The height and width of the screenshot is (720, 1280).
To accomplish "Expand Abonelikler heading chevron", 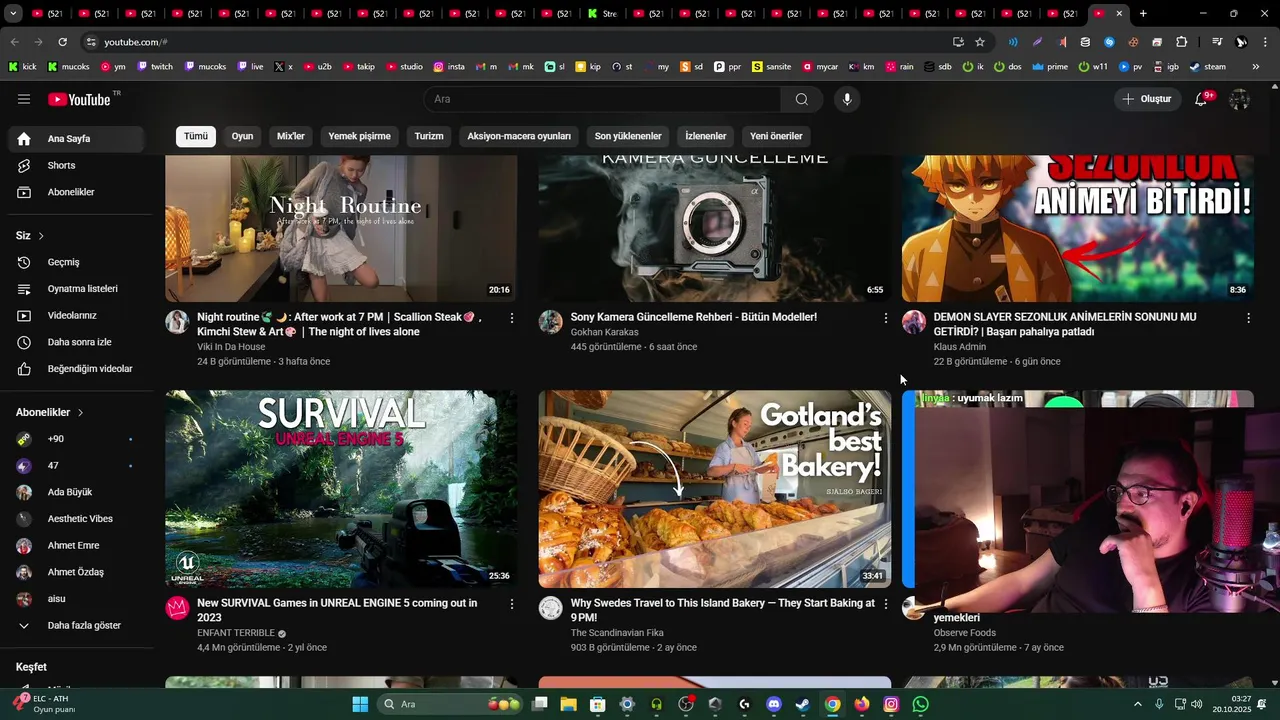I will click(80, 412).
